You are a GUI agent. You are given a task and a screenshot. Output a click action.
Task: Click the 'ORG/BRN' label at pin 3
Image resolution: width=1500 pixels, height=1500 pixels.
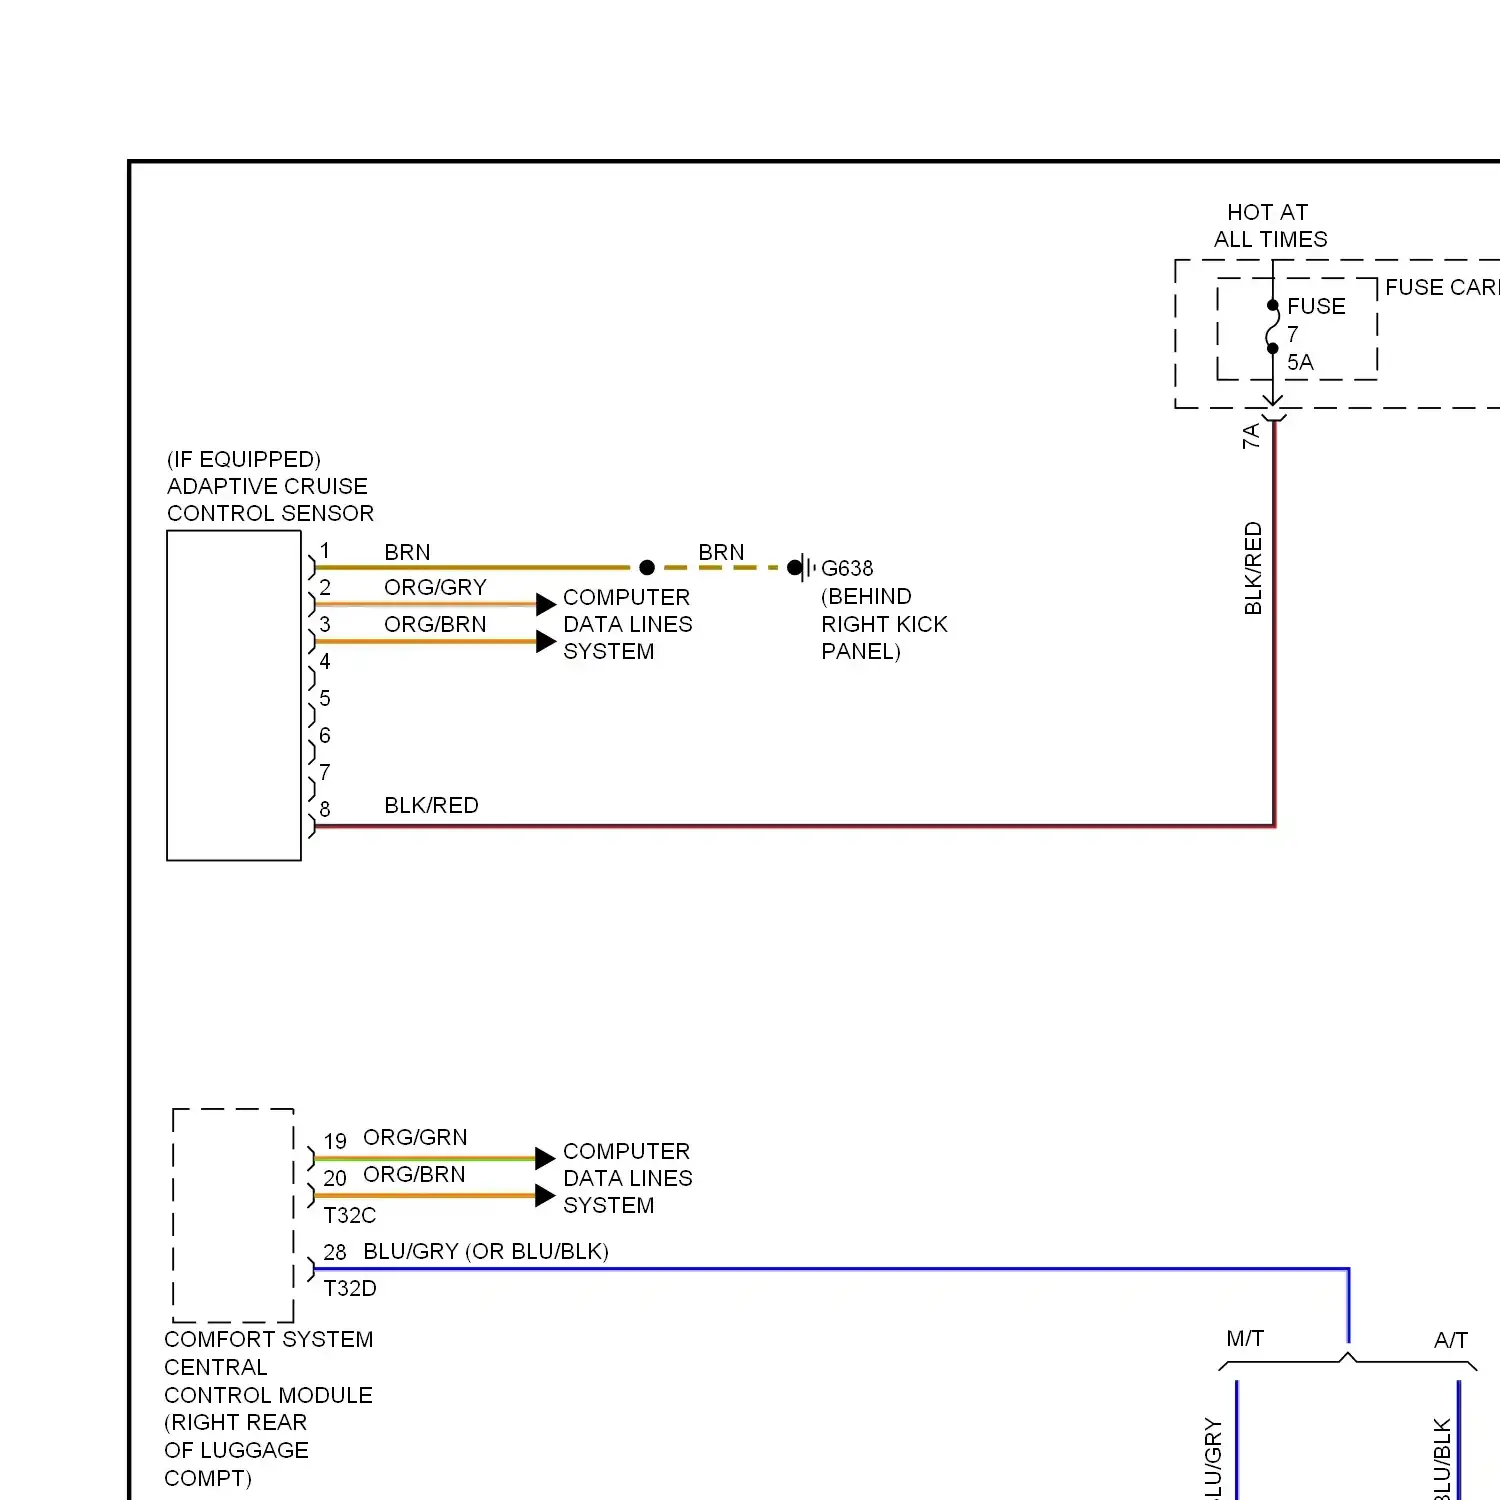[435, 624]
